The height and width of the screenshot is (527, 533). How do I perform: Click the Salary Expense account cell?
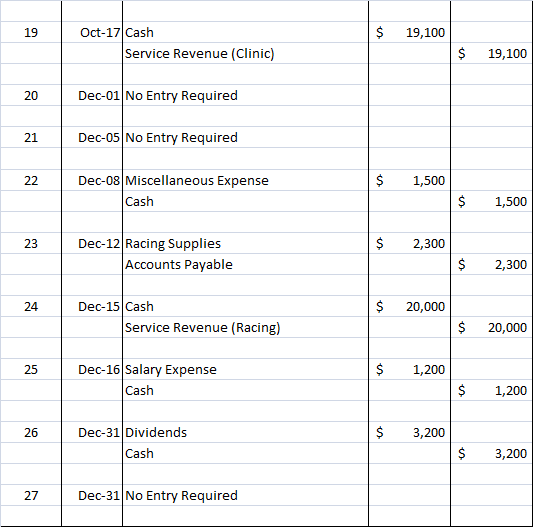[x=245, y=369]
